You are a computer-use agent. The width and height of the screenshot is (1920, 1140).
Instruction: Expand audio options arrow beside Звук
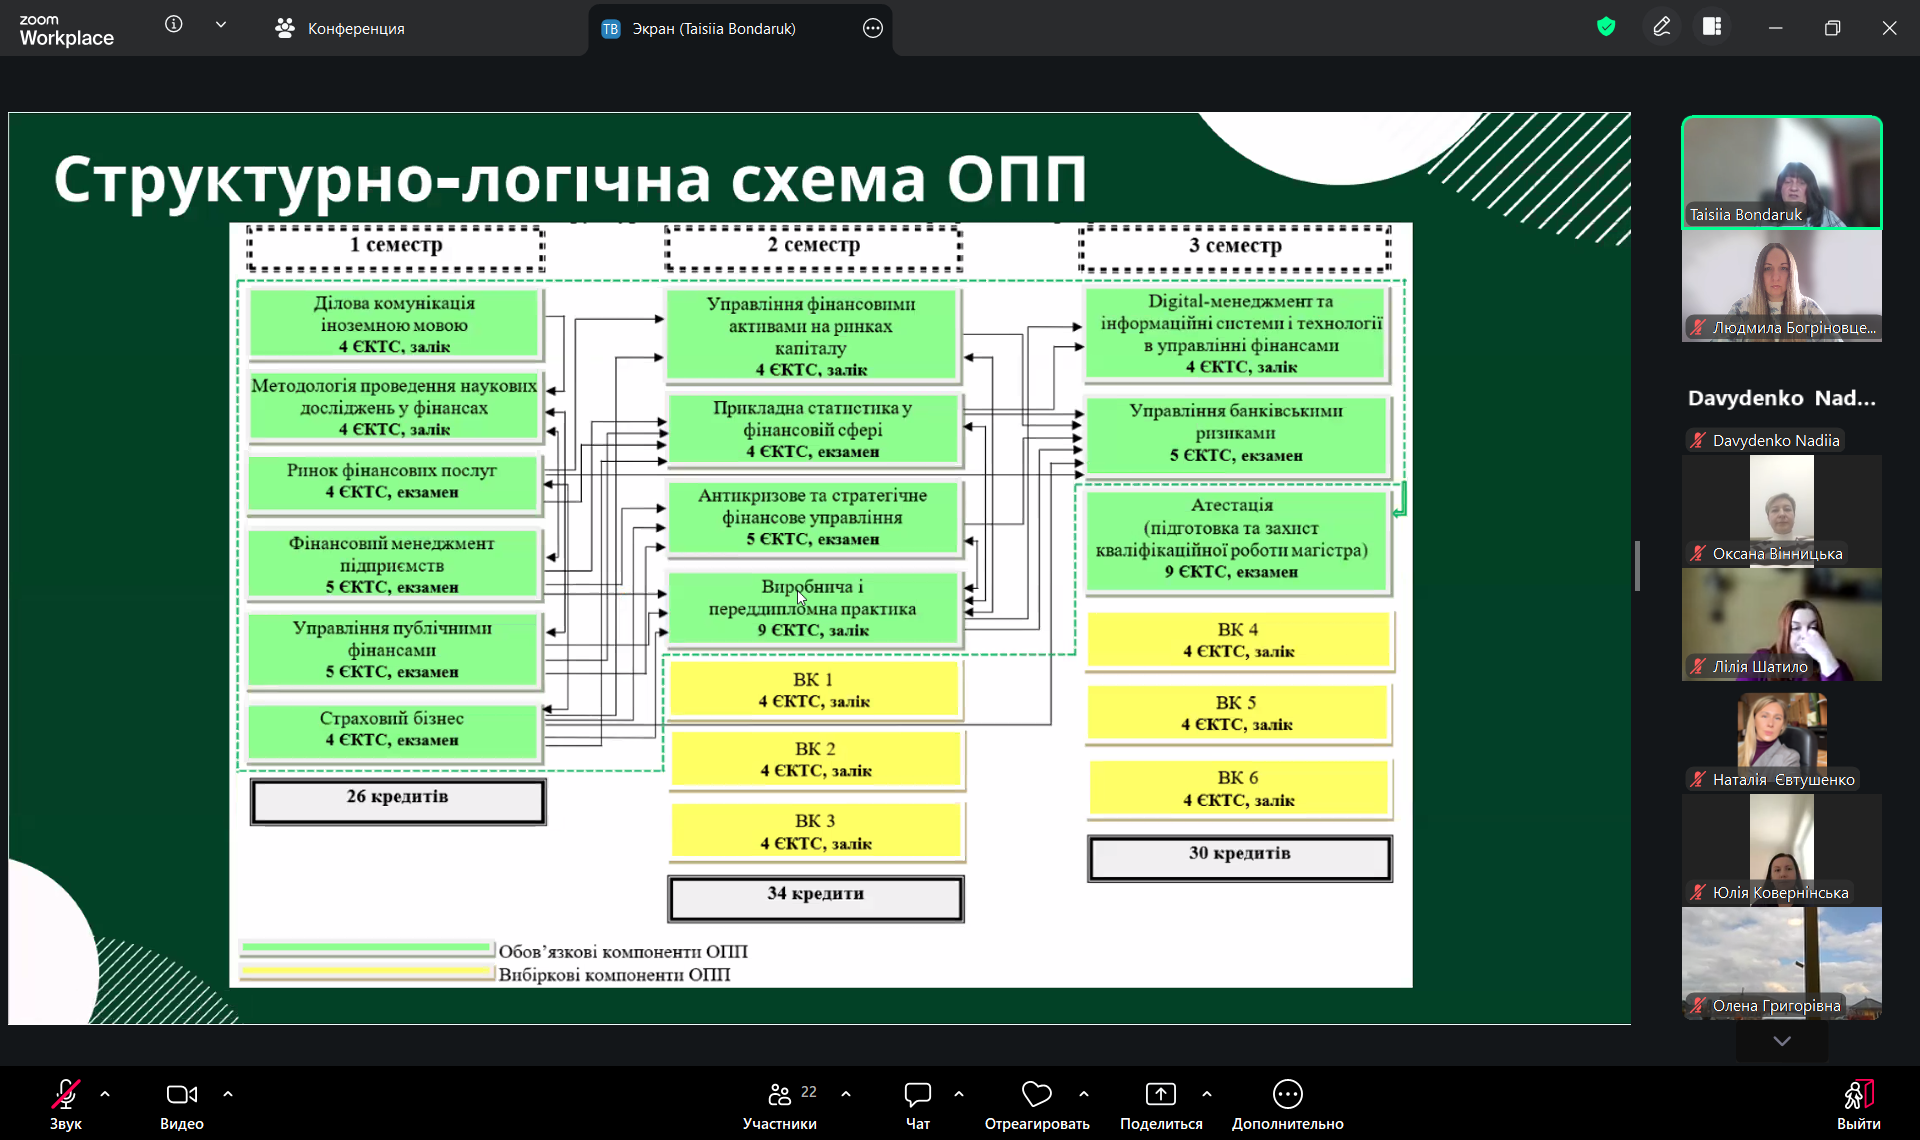(x=105, y=1094)
